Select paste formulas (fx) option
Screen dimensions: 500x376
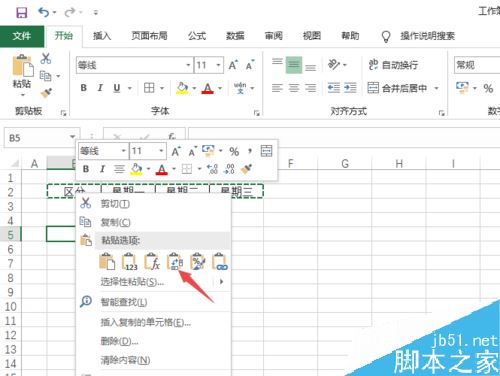click(x=152, y=262)
